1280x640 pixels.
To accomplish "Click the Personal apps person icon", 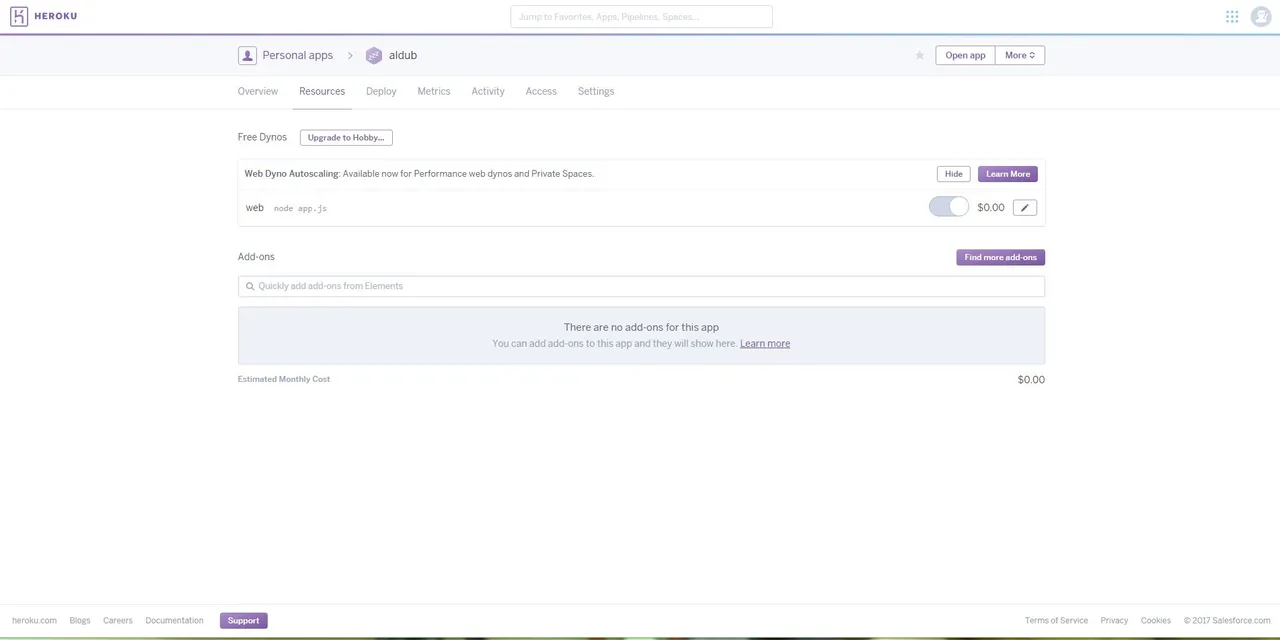I will pos(247,55).
